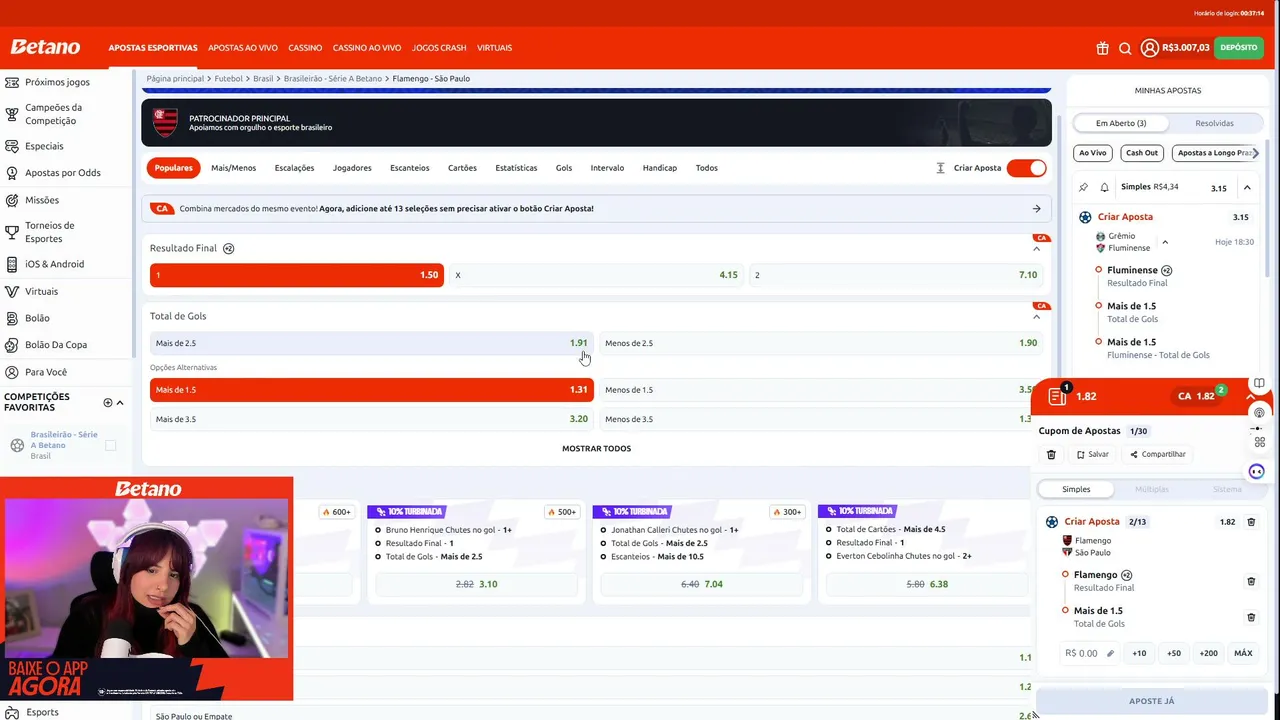Screen dimensions: 1280x720
Task: Set the stake to MÁX
Action: pos(1243,653)
